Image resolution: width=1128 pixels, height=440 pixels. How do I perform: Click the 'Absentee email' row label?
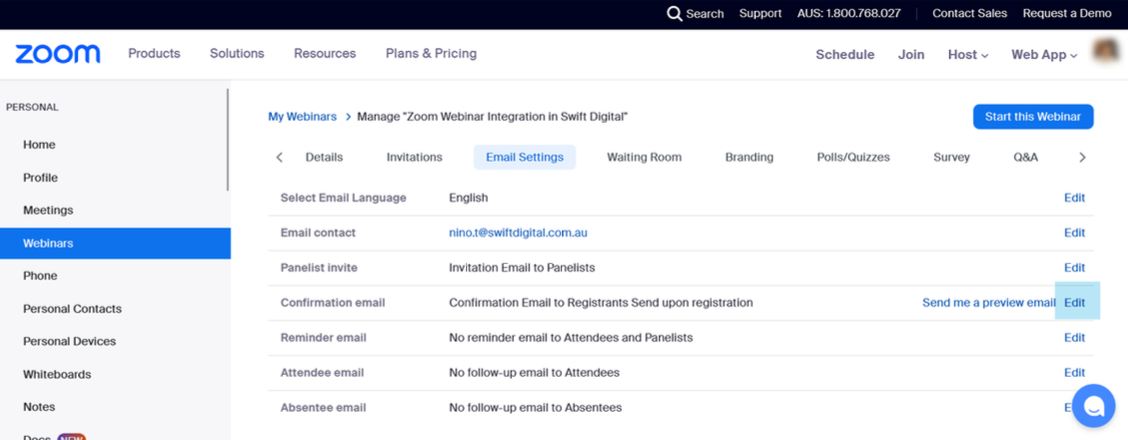323,408
